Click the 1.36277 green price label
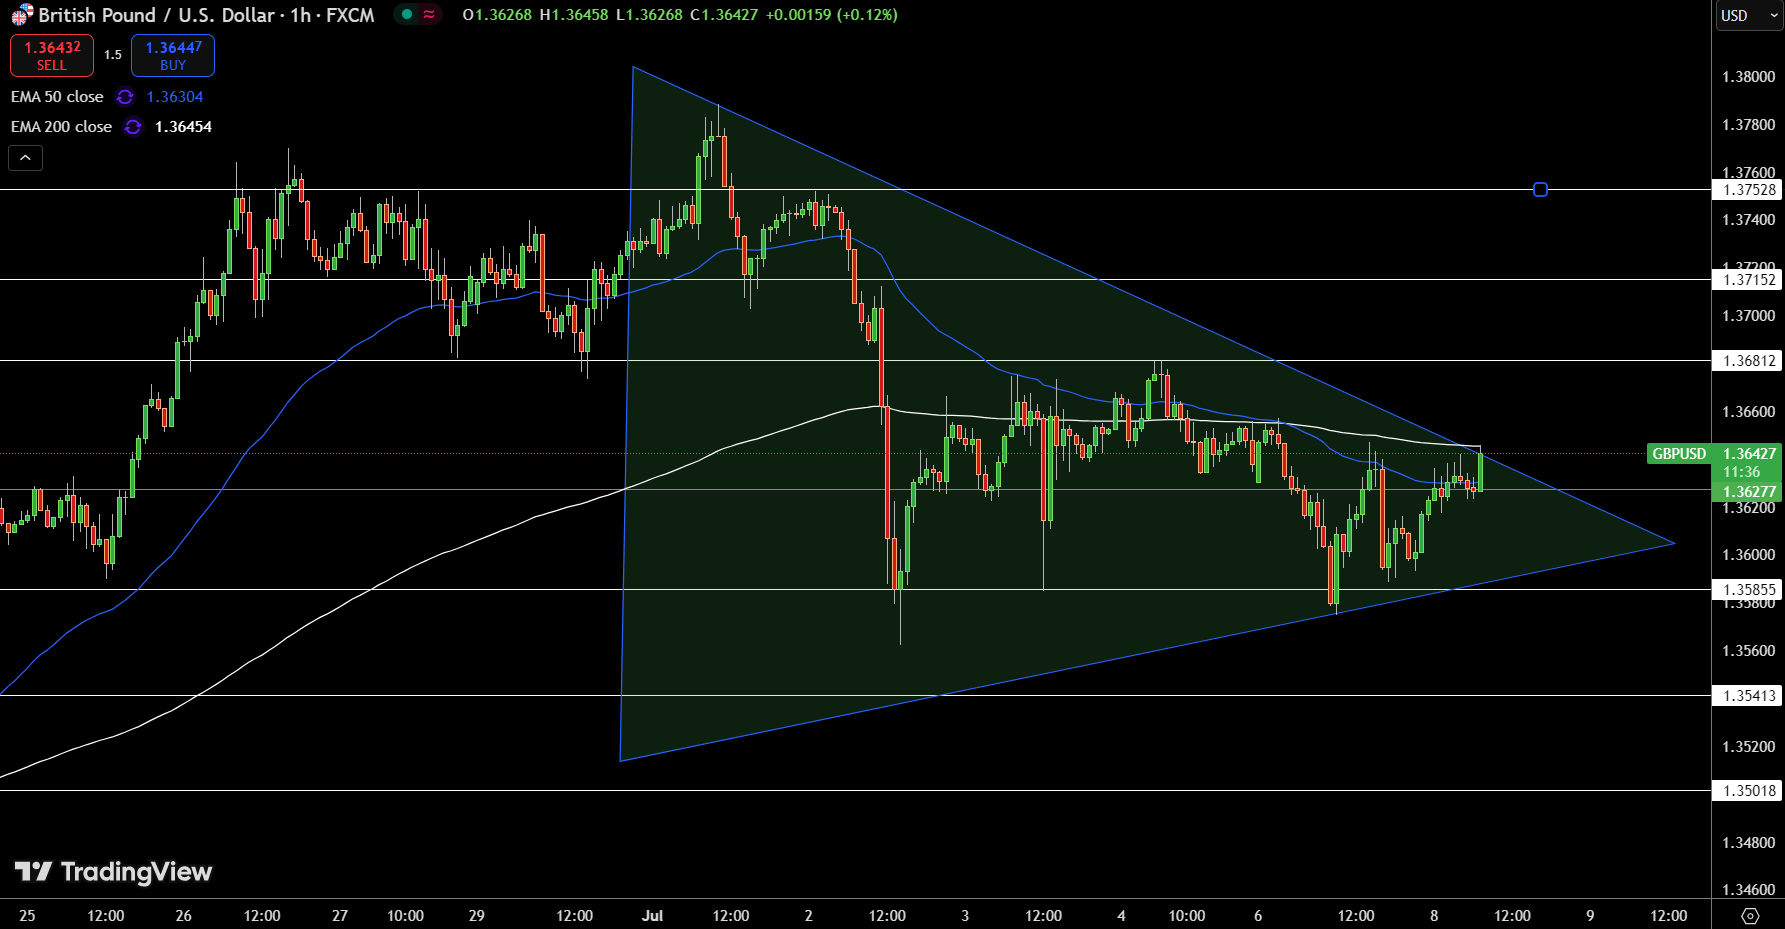The width and height of the screenshot is (1785, 929). click(x=1748, y=492)
